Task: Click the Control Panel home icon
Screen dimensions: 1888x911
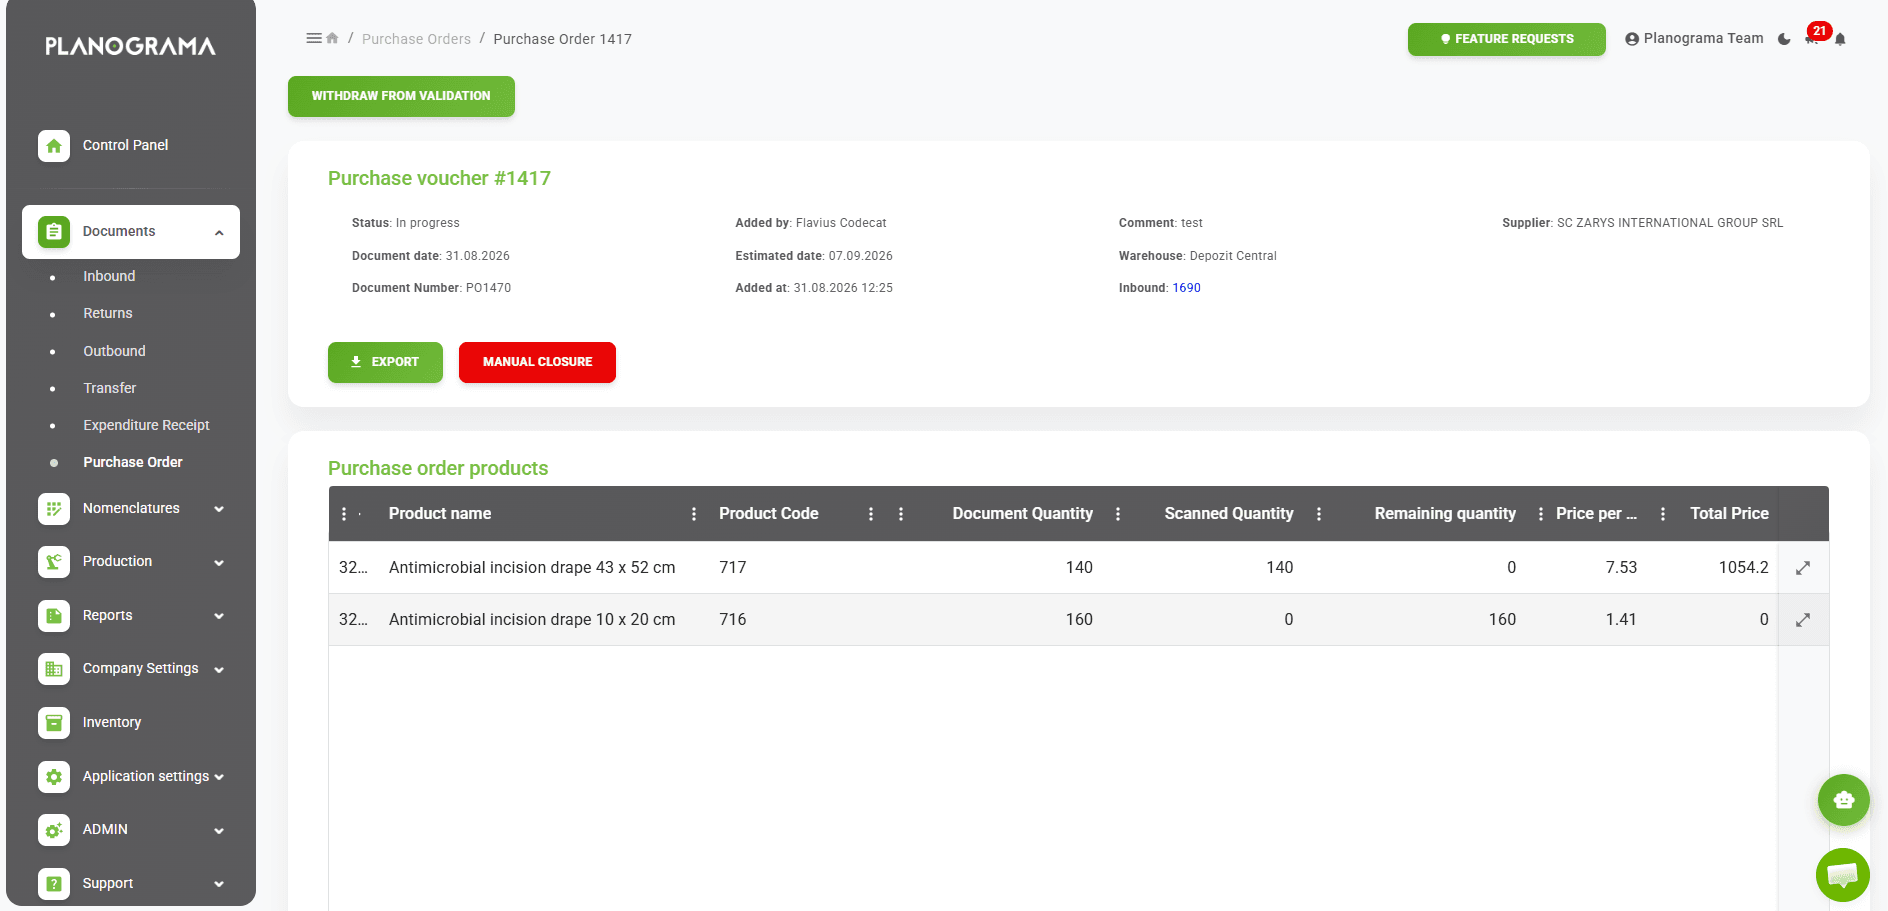Action: (54, 146)
